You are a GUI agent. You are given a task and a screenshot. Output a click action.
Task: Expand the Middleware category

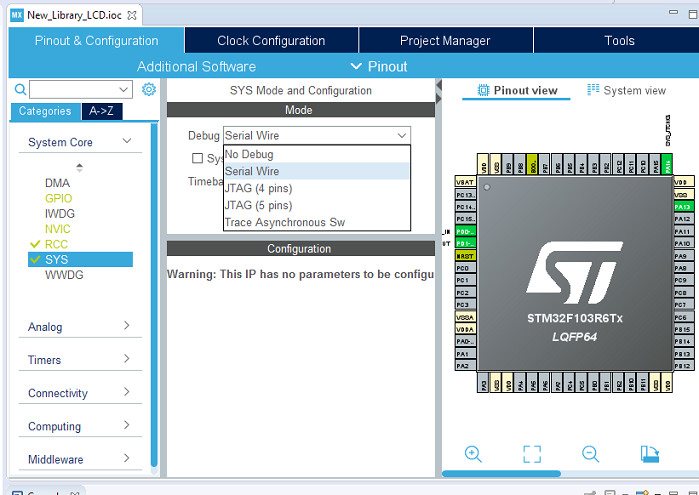click(x=127, y=458)
